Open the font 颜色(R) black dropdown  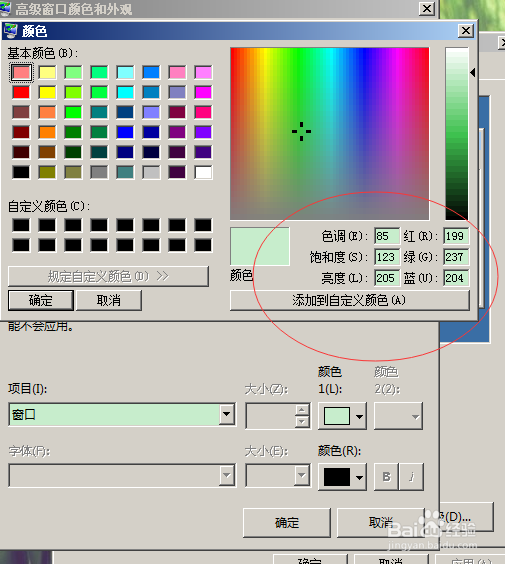[x=342, y=477]
